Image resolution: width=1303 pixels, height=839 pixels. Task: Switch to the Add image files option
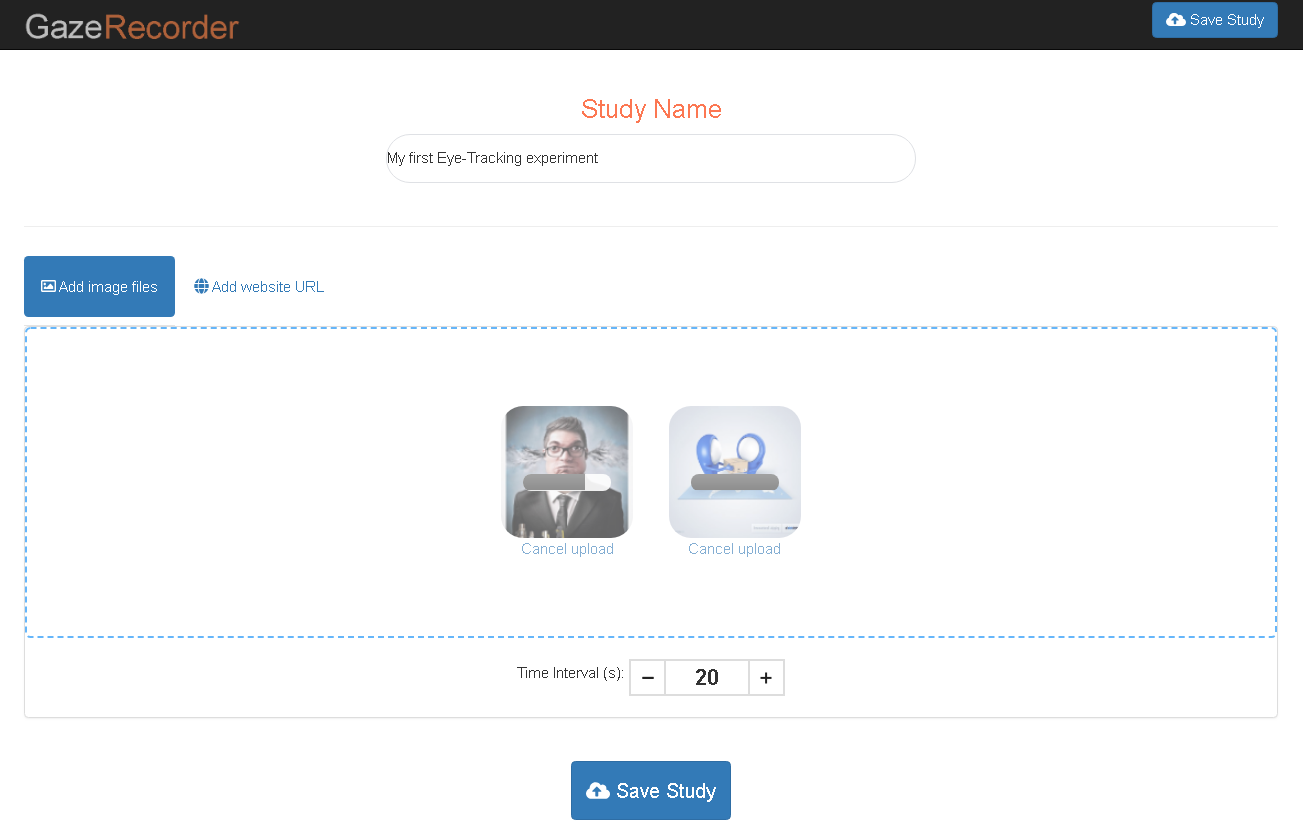pyautogui.click(x=99, y=286)
